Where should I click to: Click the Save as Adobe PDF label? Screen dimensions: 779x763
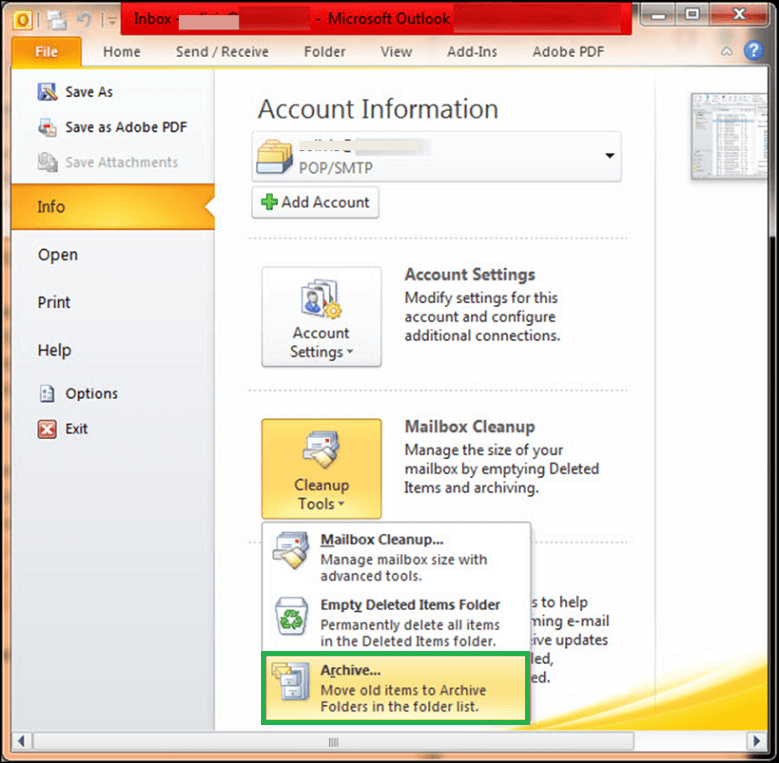126,127
